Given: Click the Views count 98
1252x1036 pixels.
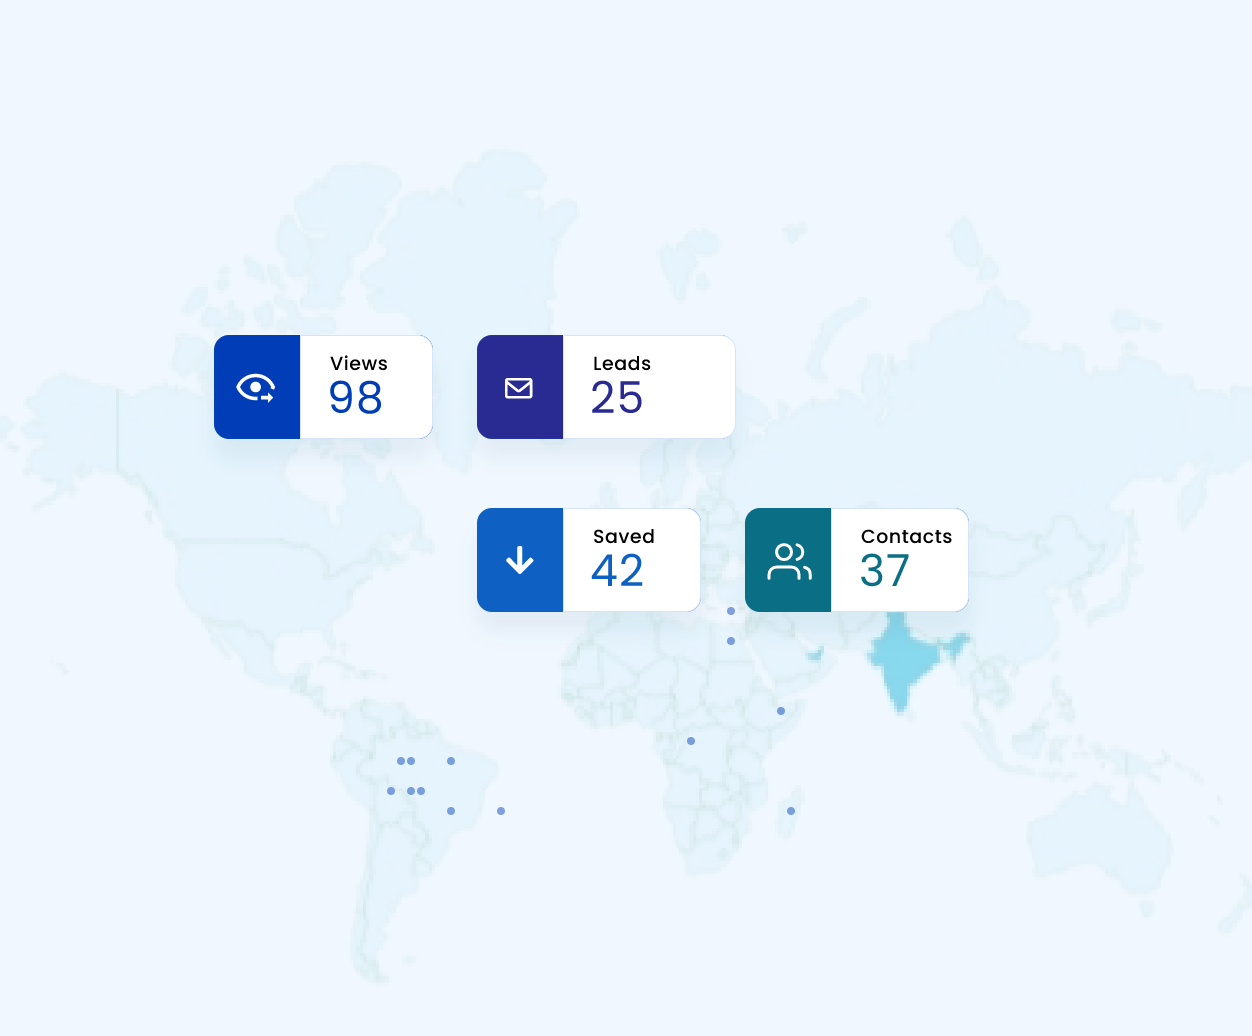Looking at the screenshot, I should [355, 398].
